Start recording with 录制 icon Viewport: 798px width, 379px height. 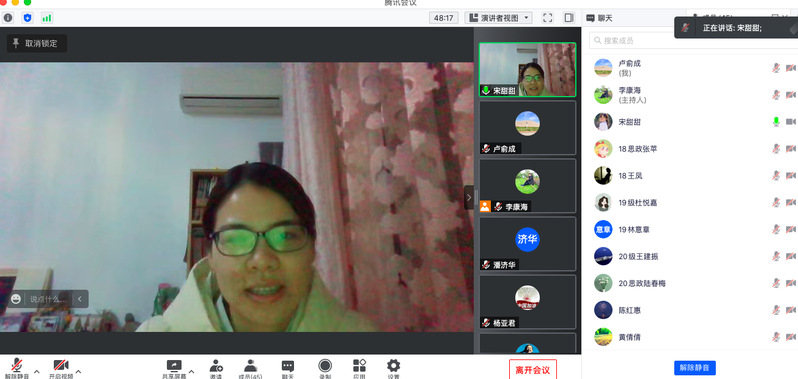(x=325, y=365)
